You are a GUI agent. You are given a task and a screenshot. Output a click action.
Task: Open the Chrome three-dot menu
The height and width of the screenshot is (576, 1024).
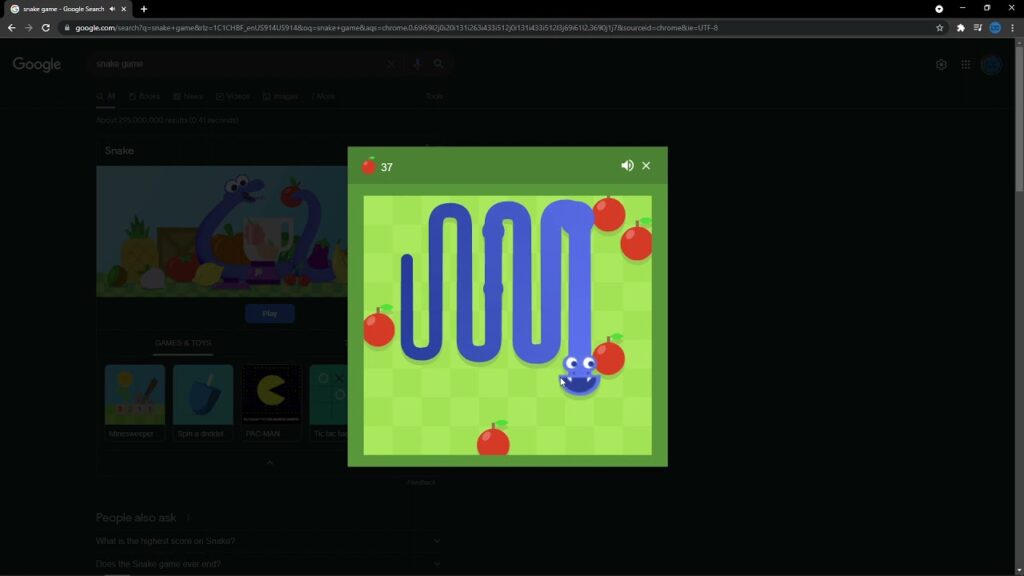[1012, 27]
